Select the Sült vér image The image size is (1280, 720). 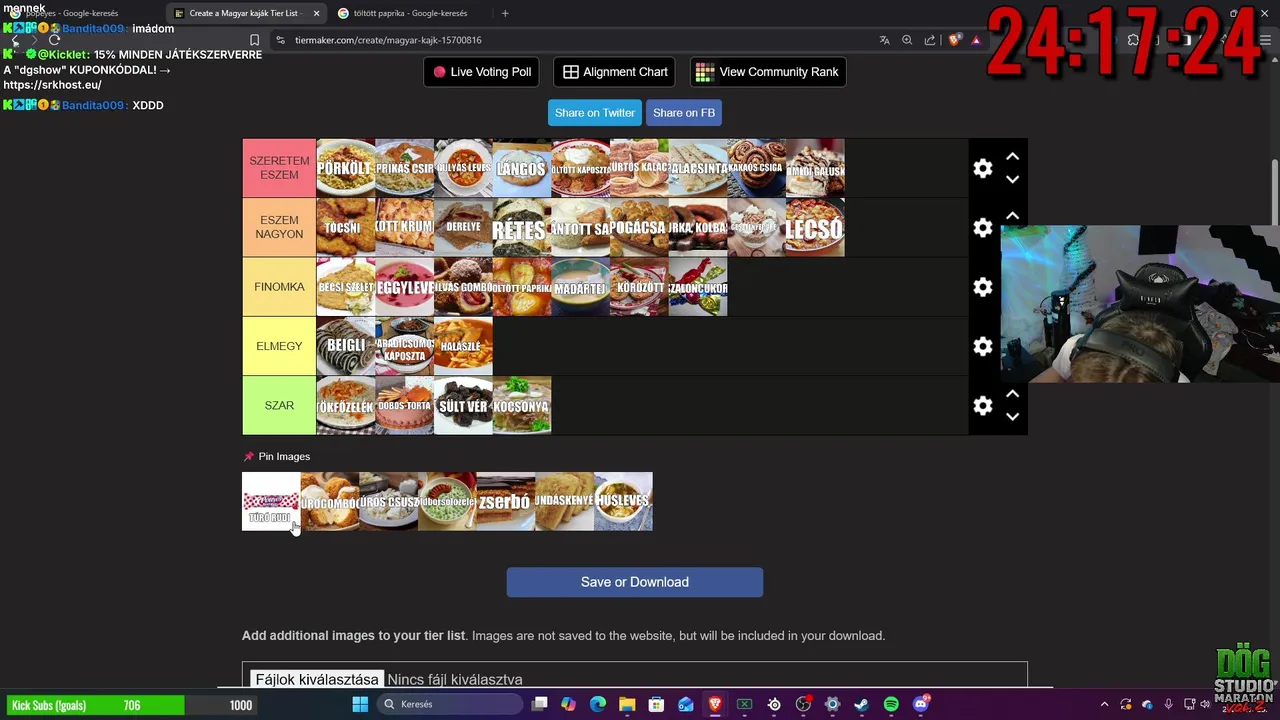[463, 405]
